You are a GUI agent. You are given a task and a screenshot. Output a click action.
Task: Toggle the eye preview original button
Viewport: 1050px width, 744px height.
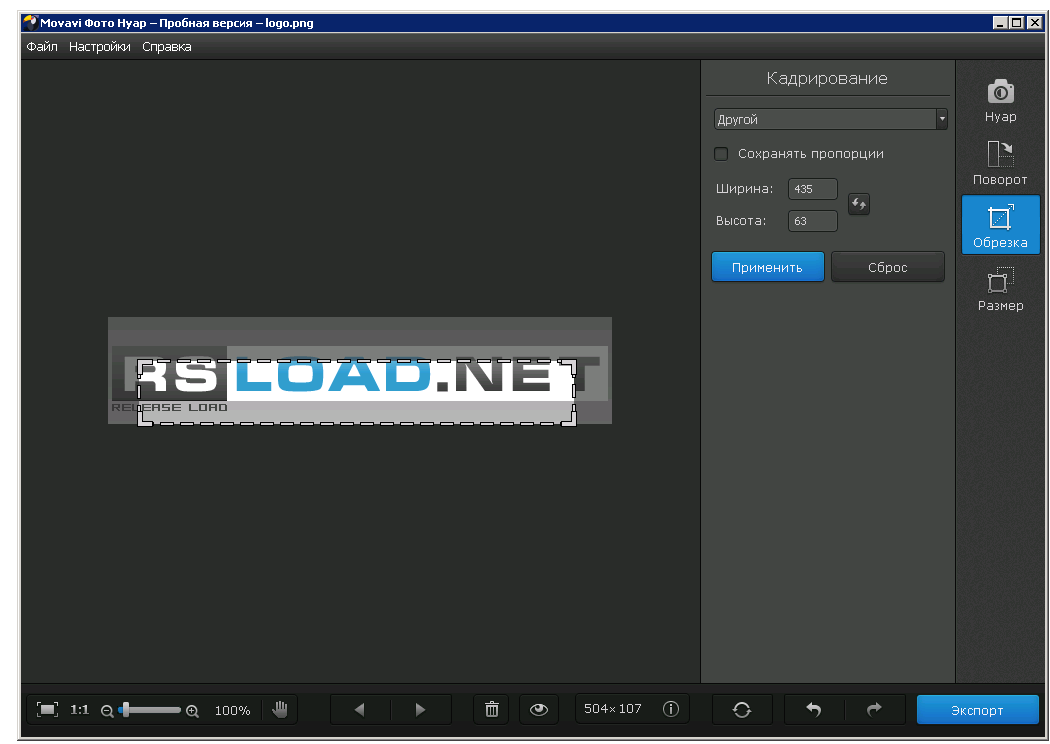pyautogui.click(x=538, y=709)
